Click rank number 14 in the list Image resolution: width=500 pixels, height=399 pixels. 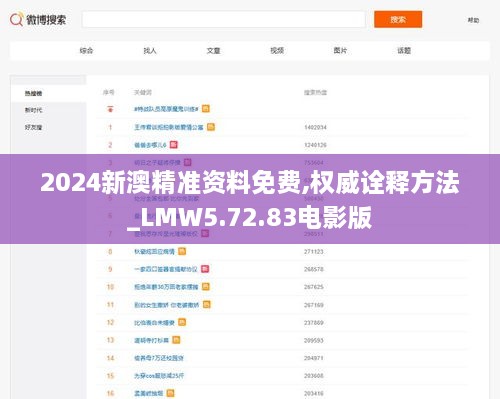pyautogui.click(x=110, y=358)
